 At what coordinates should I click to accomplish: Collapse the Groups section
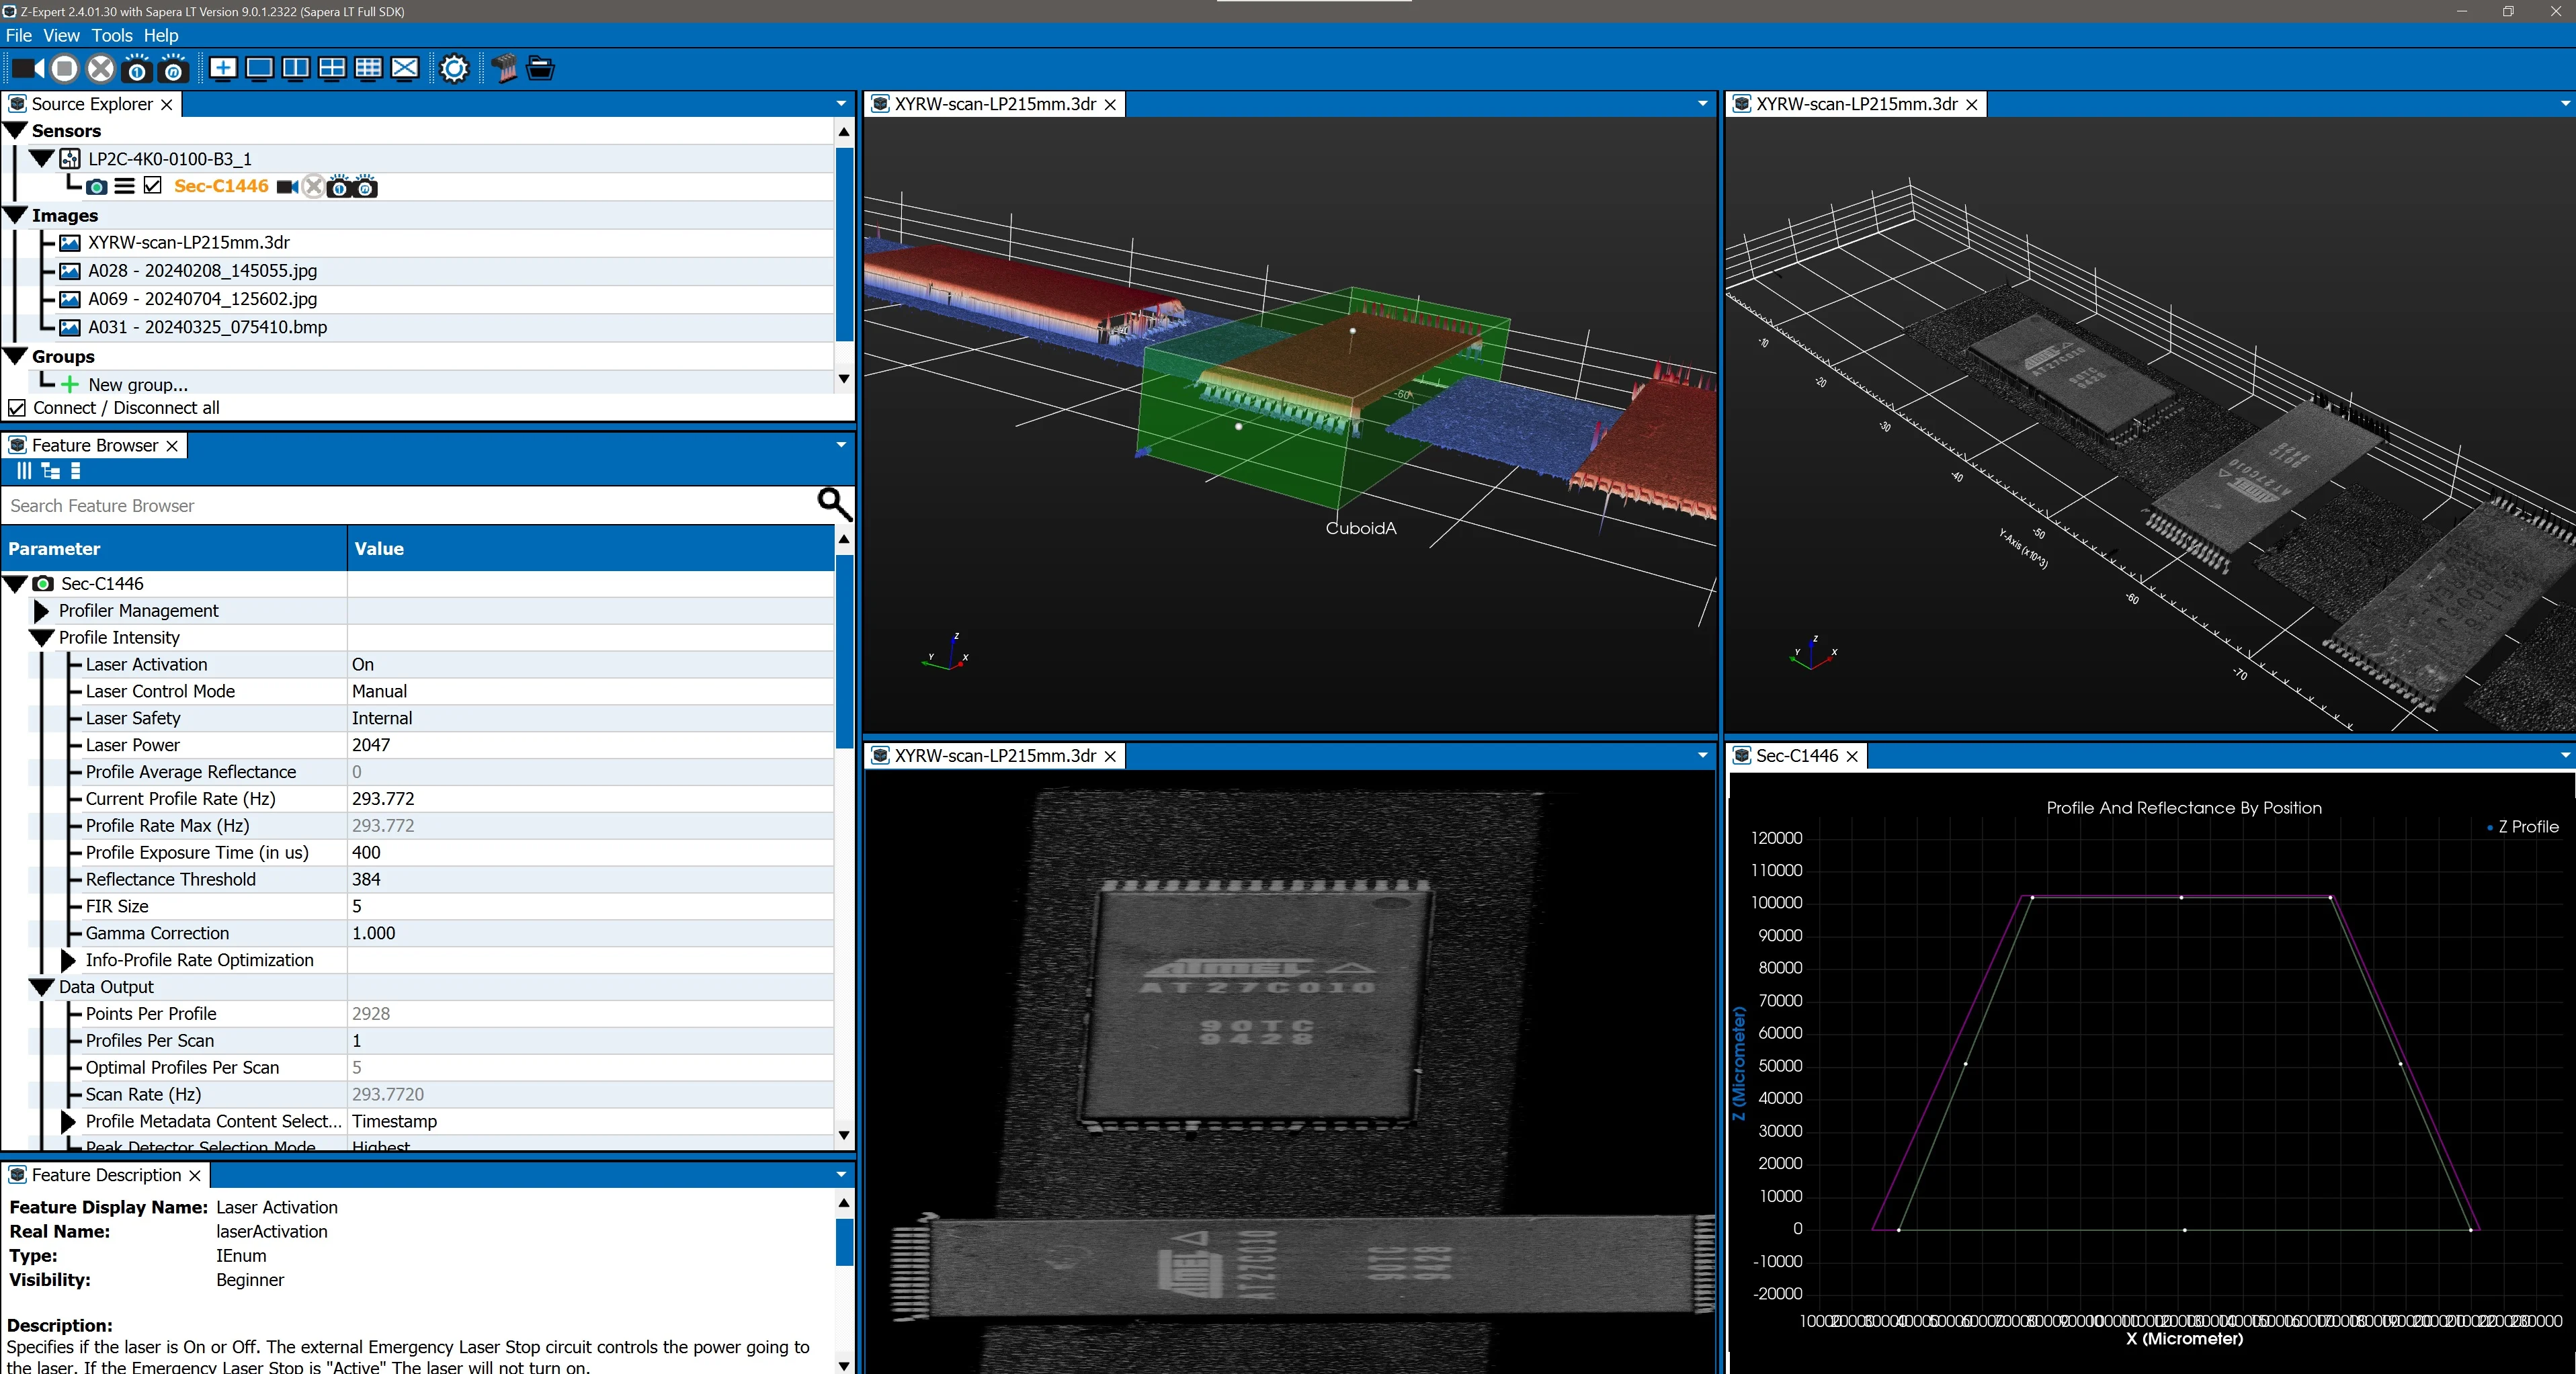16,356
